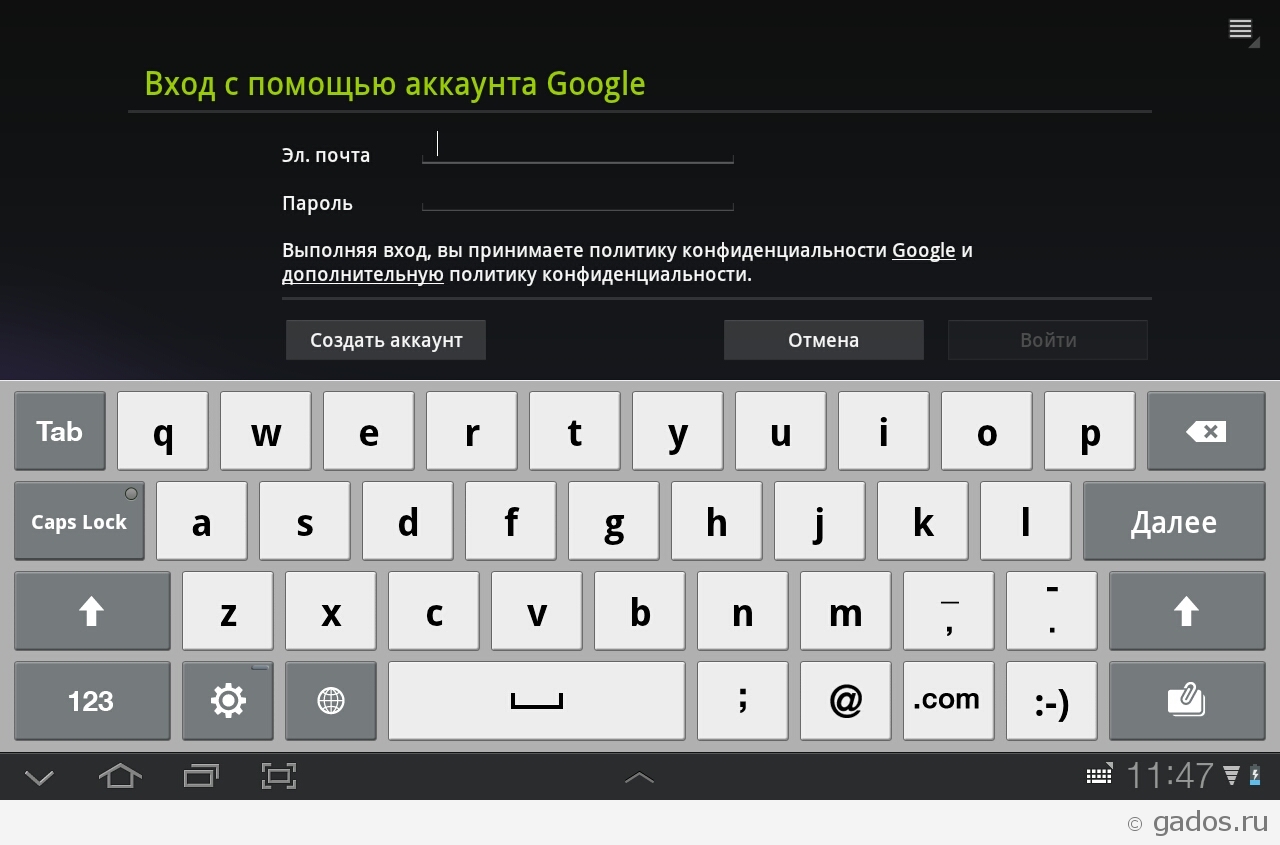Tap the p key
1280x845 pixels.
[1090, 431]
